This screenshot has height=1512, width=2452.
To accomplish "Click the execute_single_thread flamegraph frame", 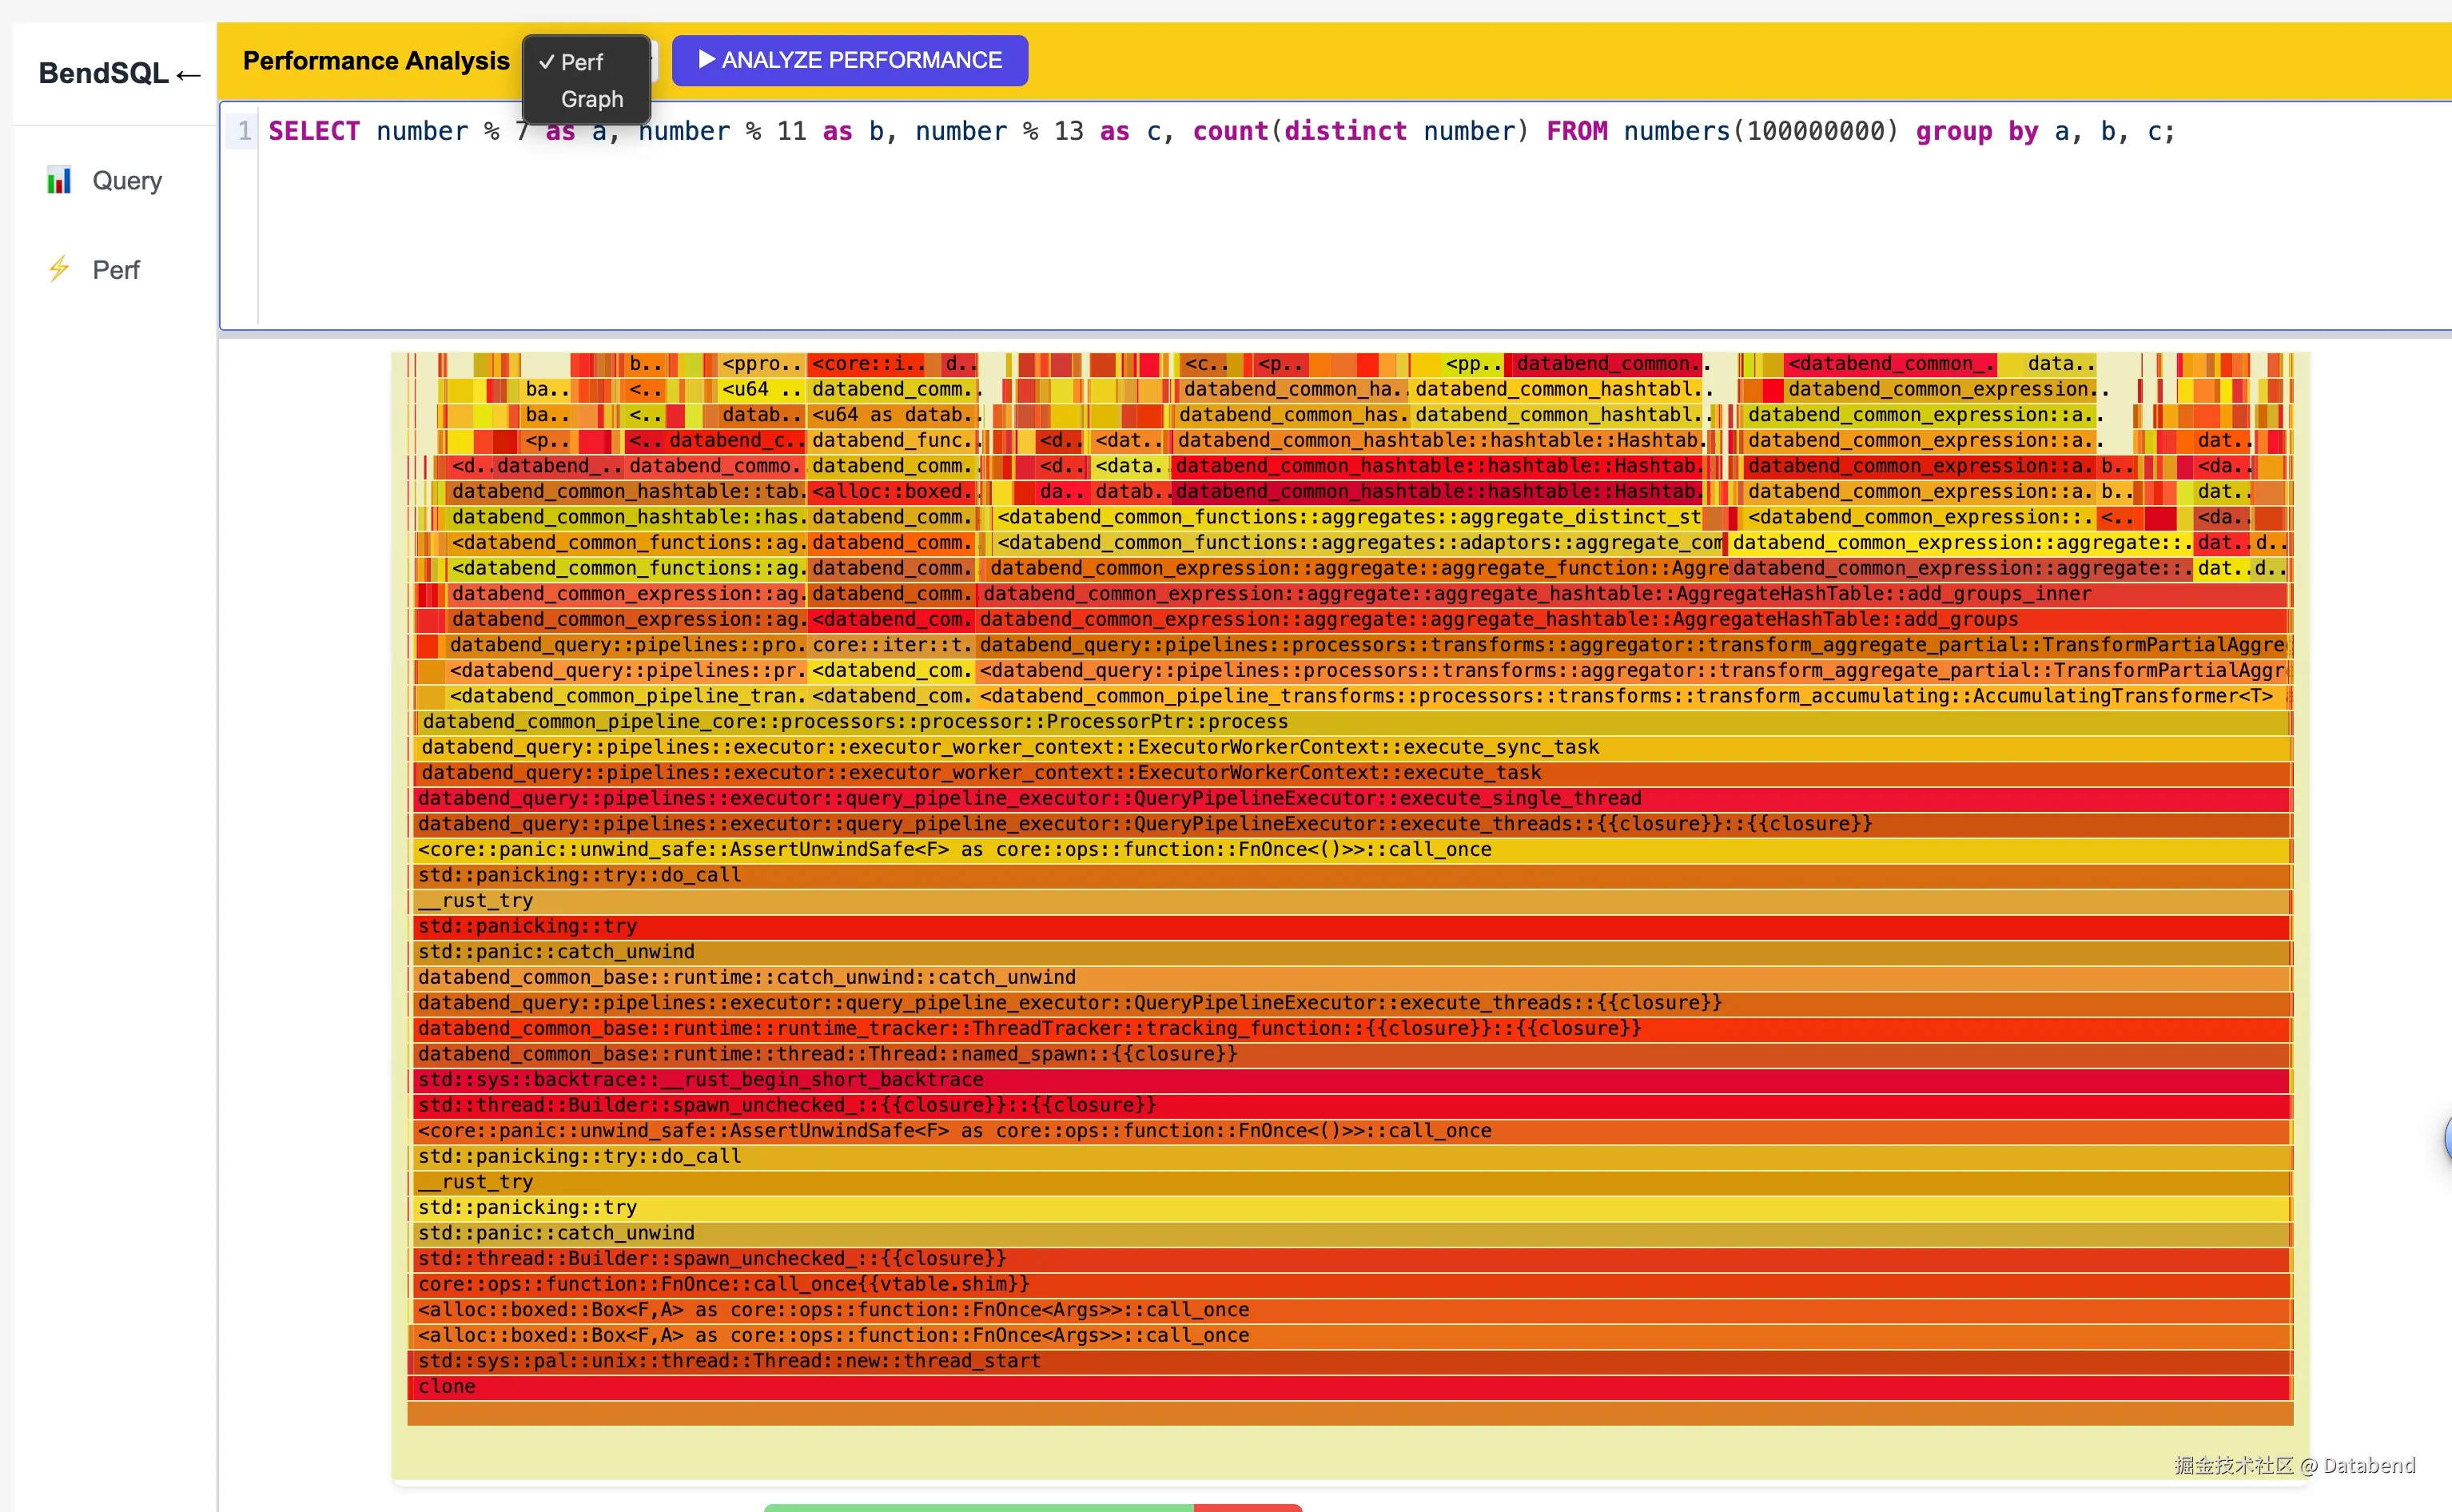I will pyautogui.click(x=1350, y=799).
